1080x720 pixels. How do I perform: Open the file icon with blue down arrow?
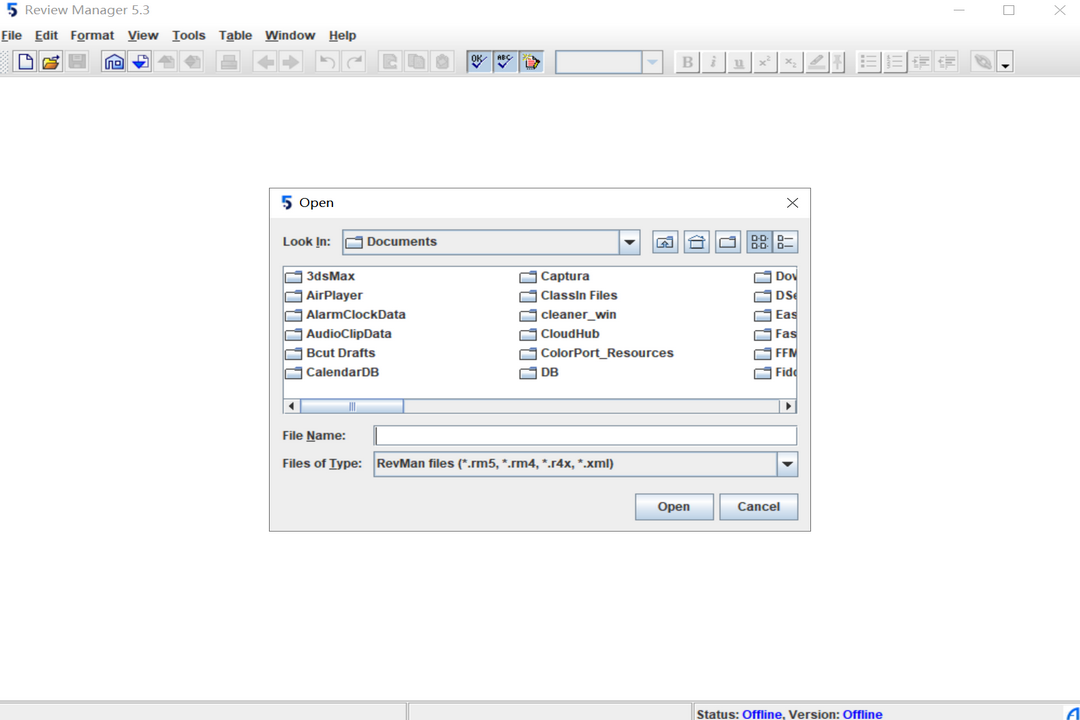click(x=140, y=61)
